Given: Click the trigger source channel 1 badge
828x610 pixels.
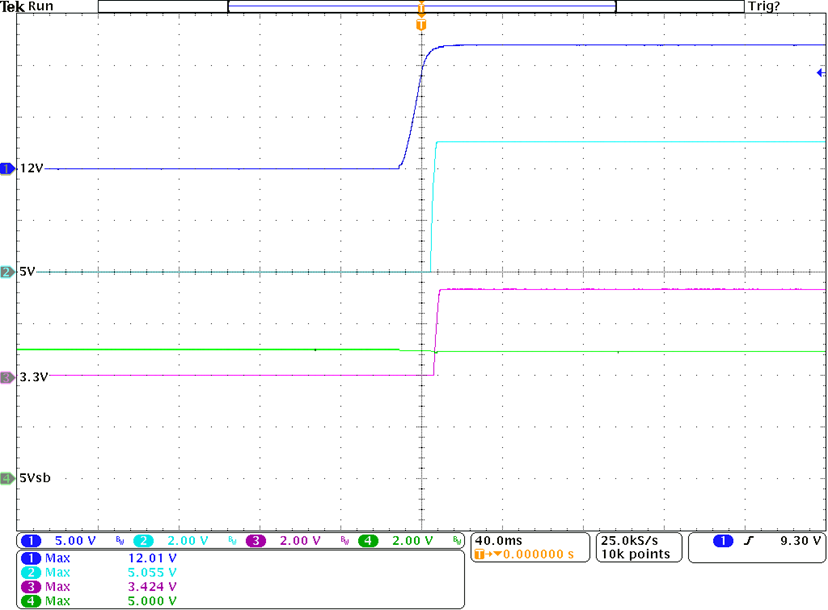Looking at the screenshot, I should click(723, 541).
